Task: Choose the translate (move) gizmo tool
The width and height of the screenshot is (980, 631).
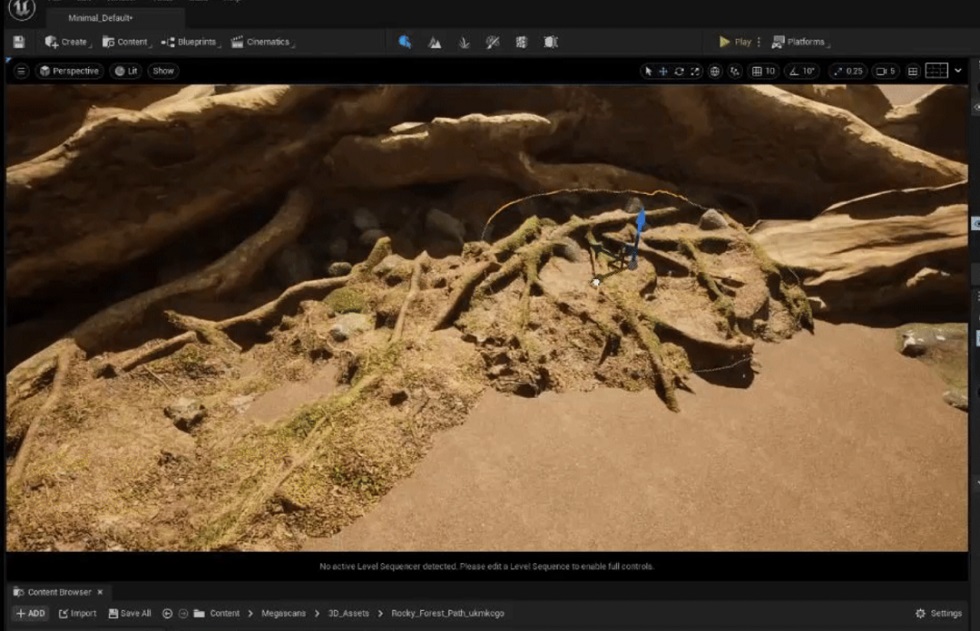Action: pos(663,71)
